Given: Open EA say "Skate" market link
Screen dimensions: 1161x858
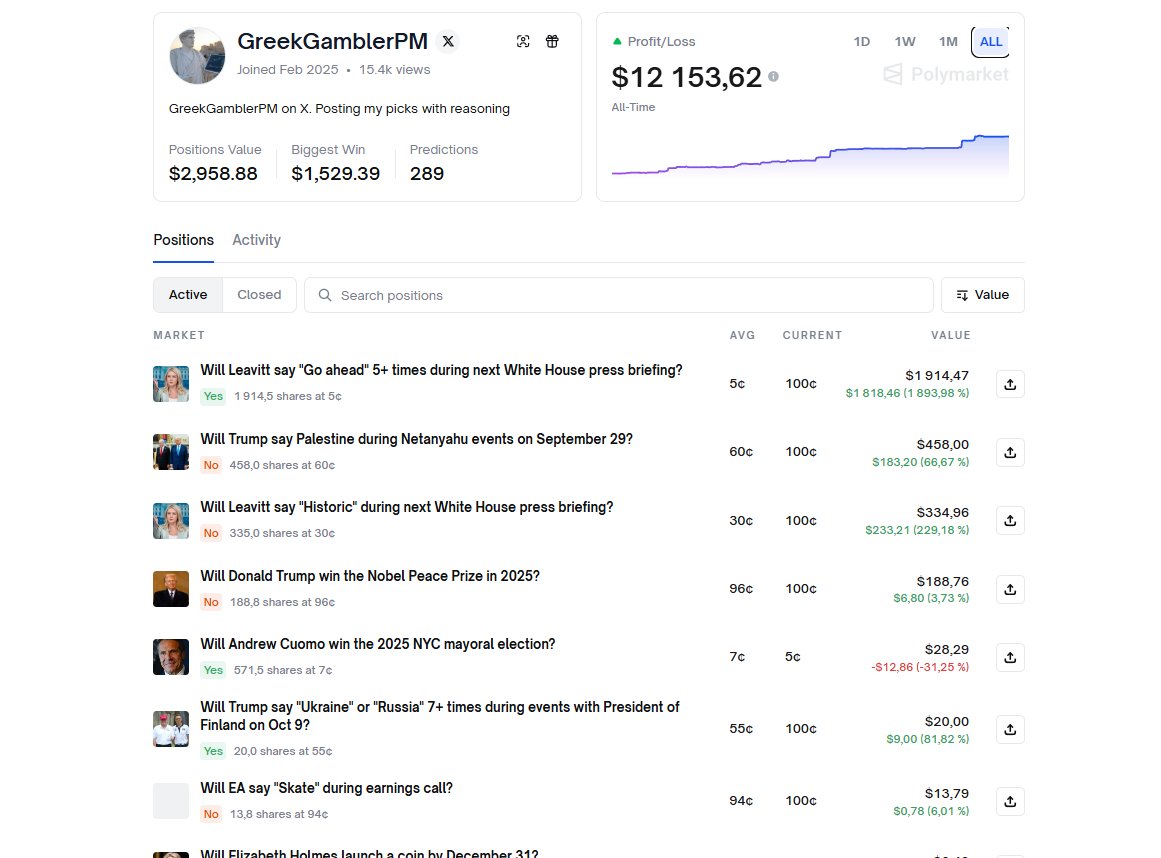Looking at the screenshot, I should pyautogui.click(x=327, y=788).
